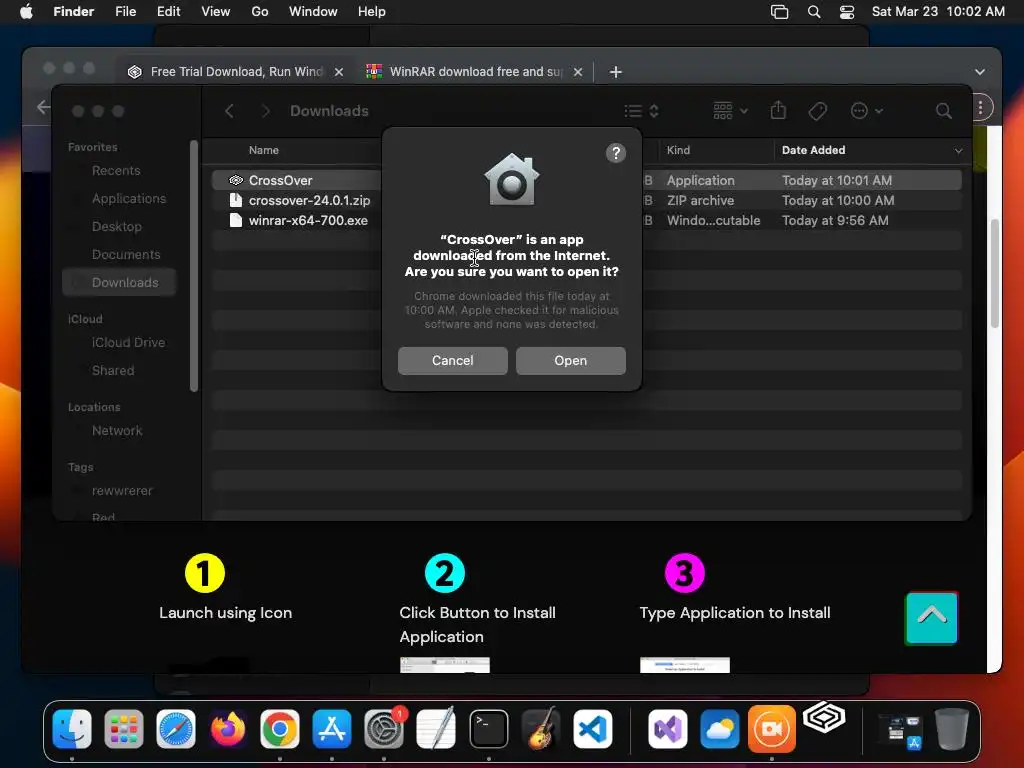The image size is (1024, 768).
Task: Click Stage Manager icon in menu bar
Action: (779, 12)
